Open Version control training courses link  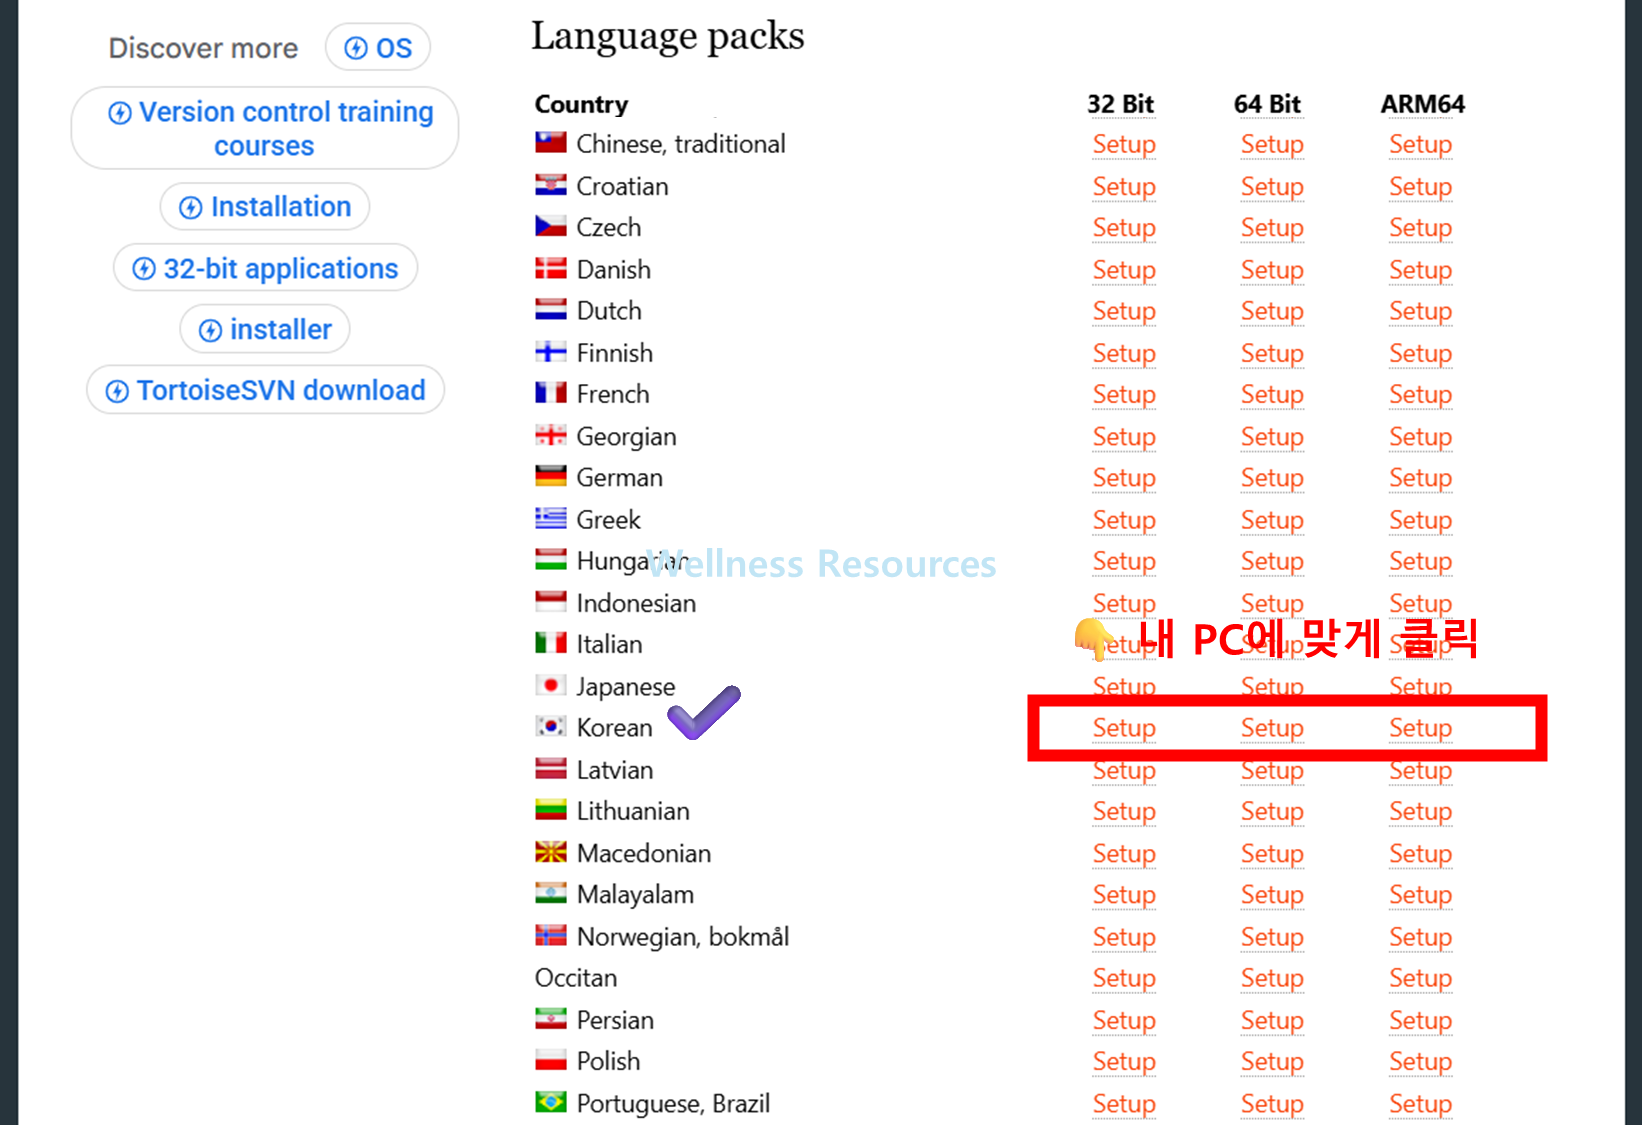265,128
